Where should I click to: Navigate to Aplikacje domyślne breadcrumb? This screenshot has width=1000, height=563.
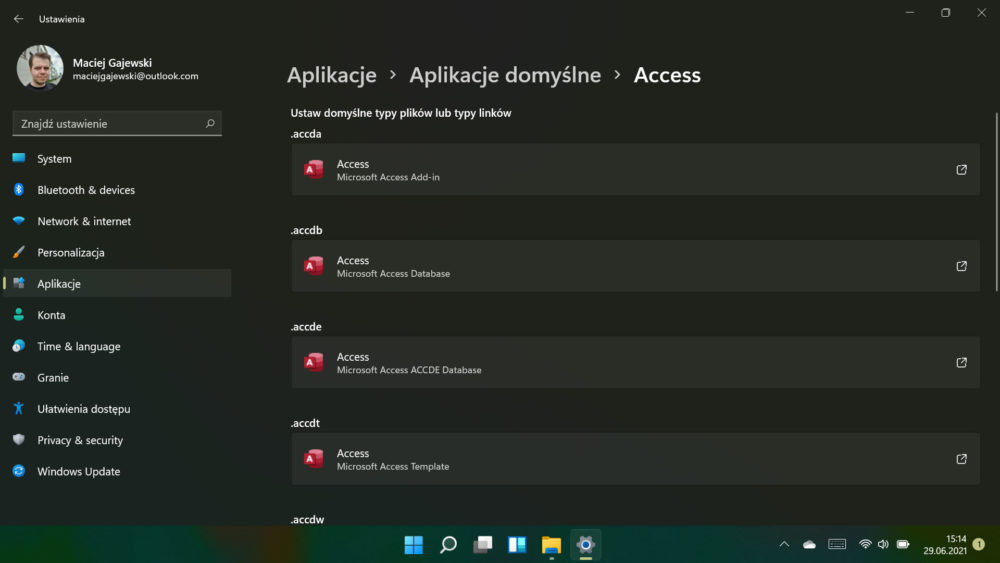pos(505,75)
